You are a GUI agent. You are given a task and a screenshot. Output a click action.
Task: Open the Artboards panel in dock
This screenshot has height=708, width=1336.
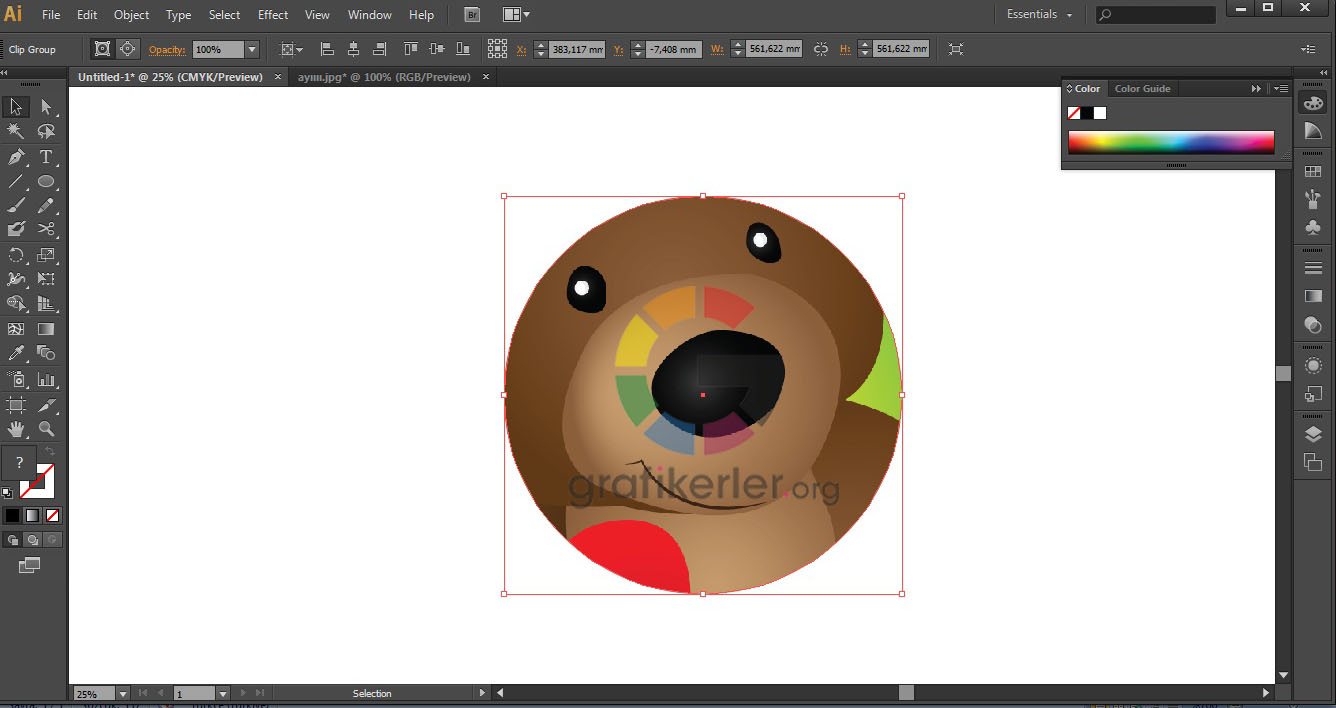[x=1313, y=462]
